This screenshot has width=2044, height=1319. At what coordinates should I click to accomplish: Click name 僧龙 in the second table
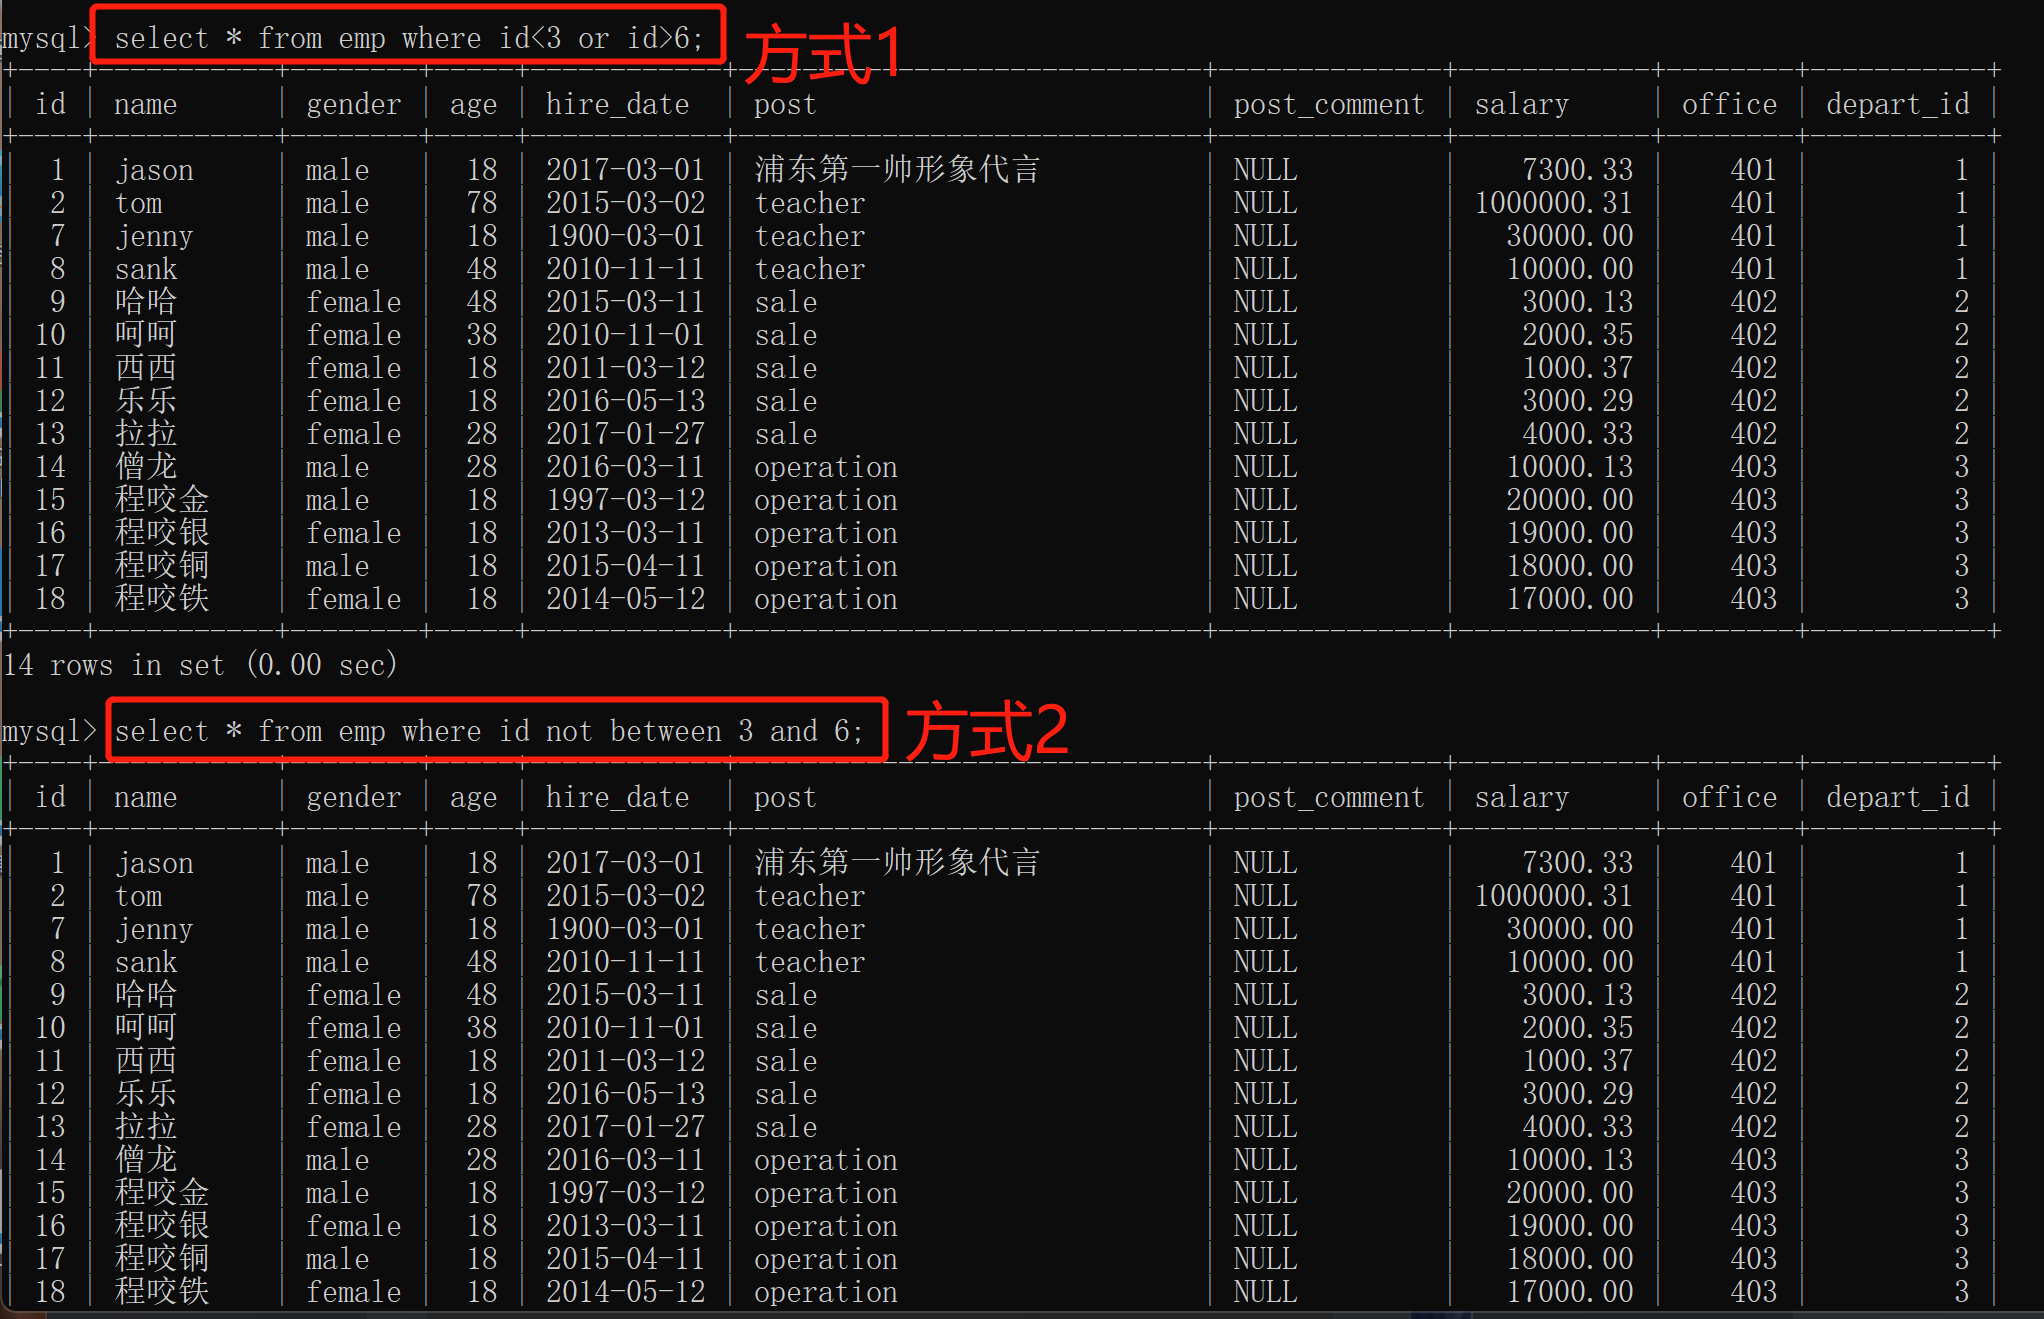click(146, 1159)
